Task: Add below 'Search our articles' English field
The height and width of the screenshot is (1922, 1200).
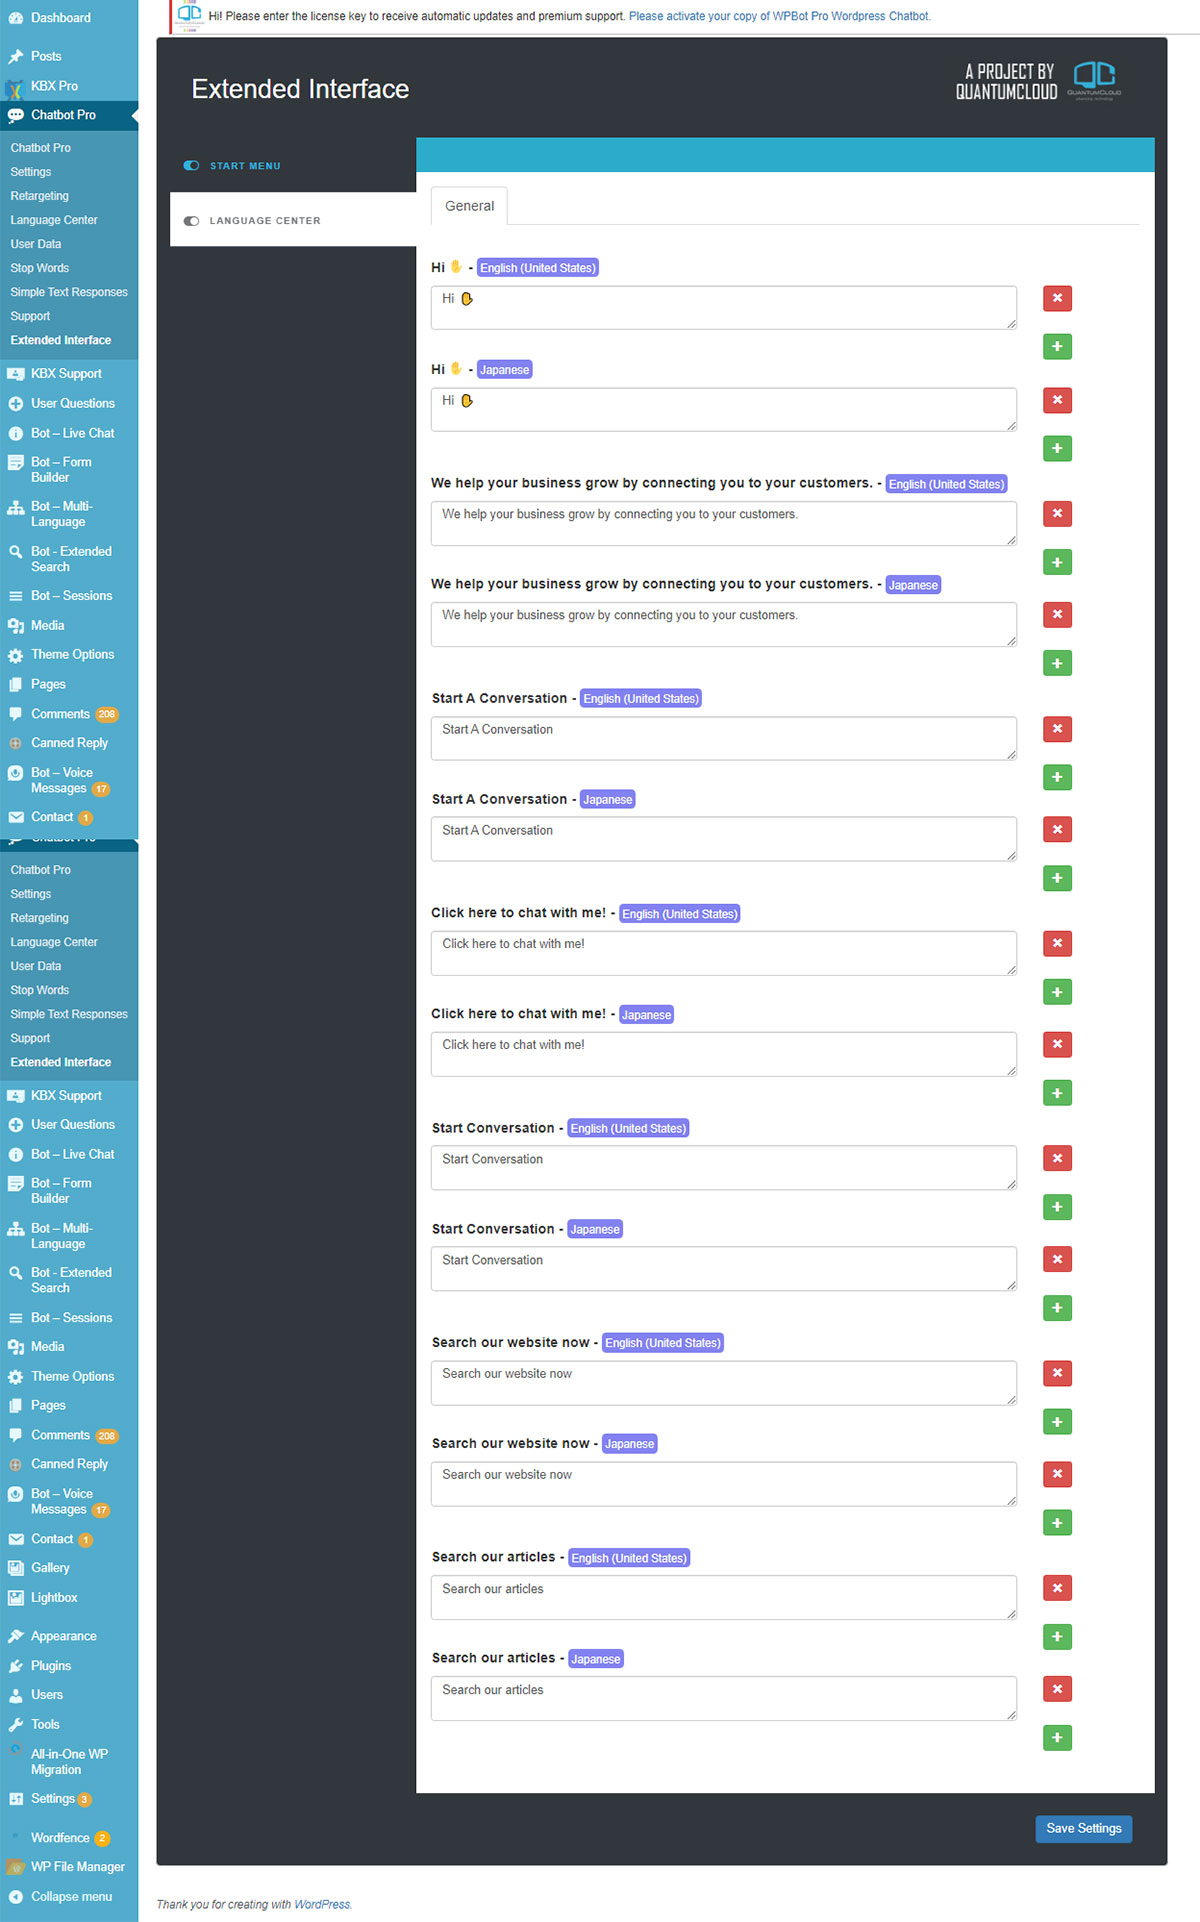Action: 1057,1637
